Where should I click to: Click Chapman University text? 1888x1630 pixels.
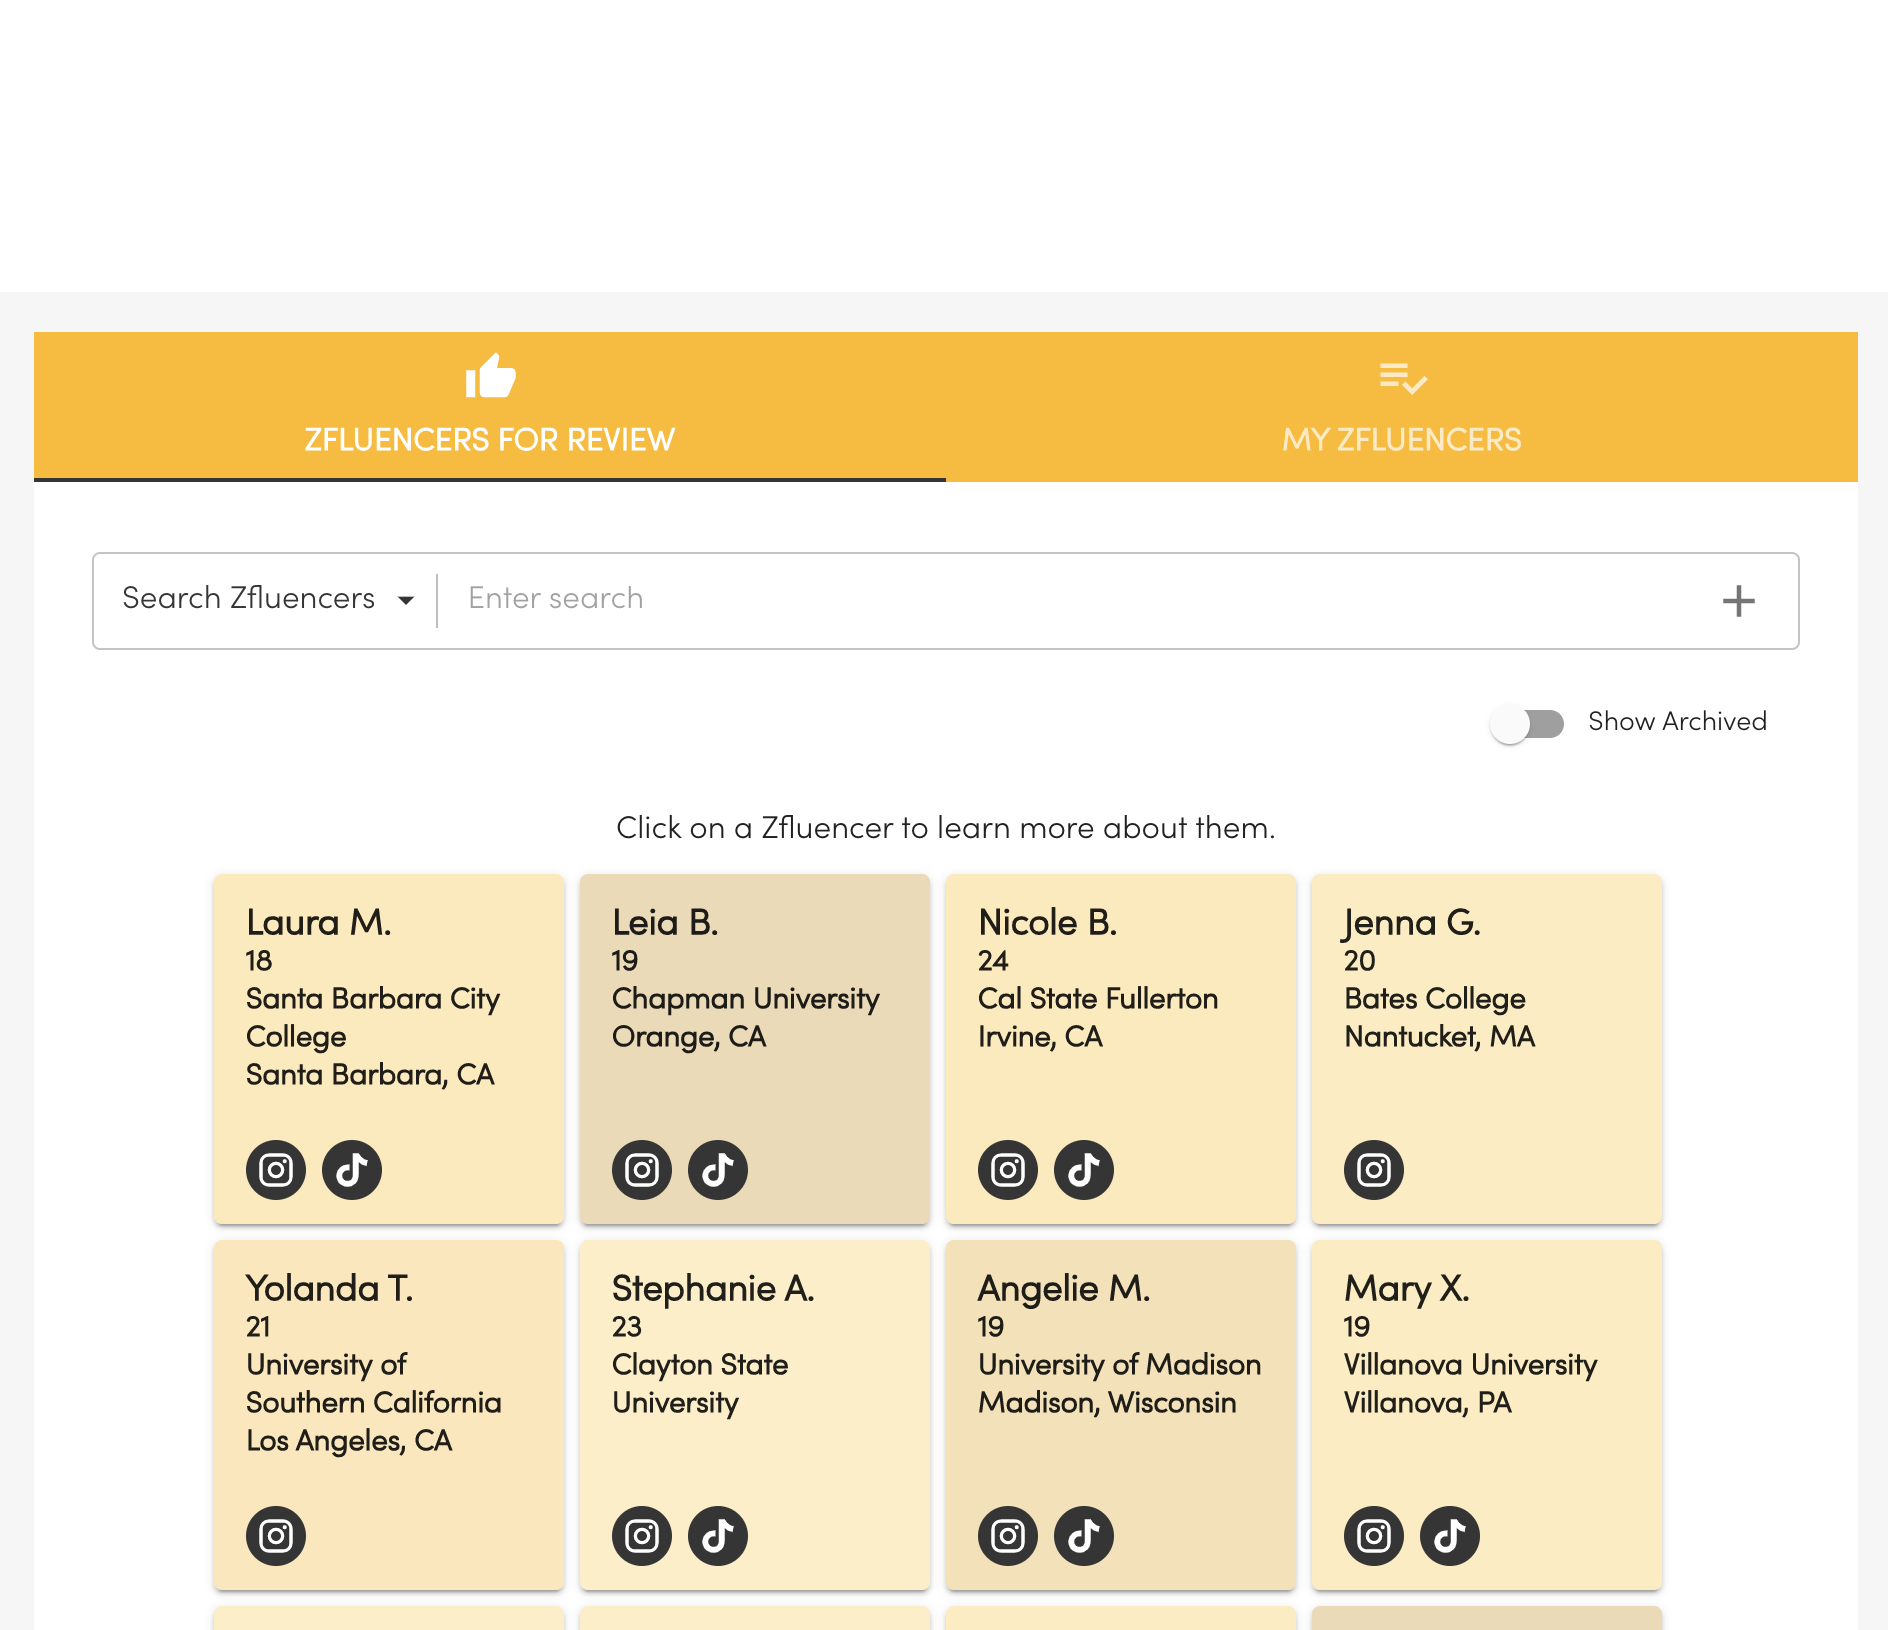(746, 999)
